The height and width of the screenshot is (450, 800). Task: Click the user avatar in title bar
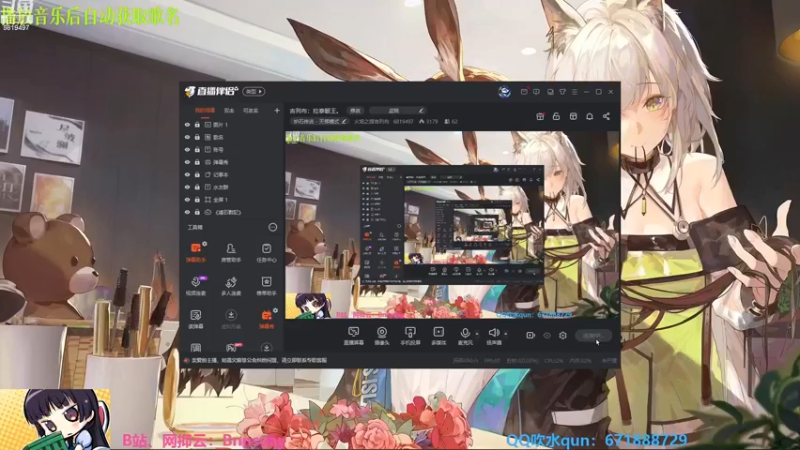tap(504, 91)
